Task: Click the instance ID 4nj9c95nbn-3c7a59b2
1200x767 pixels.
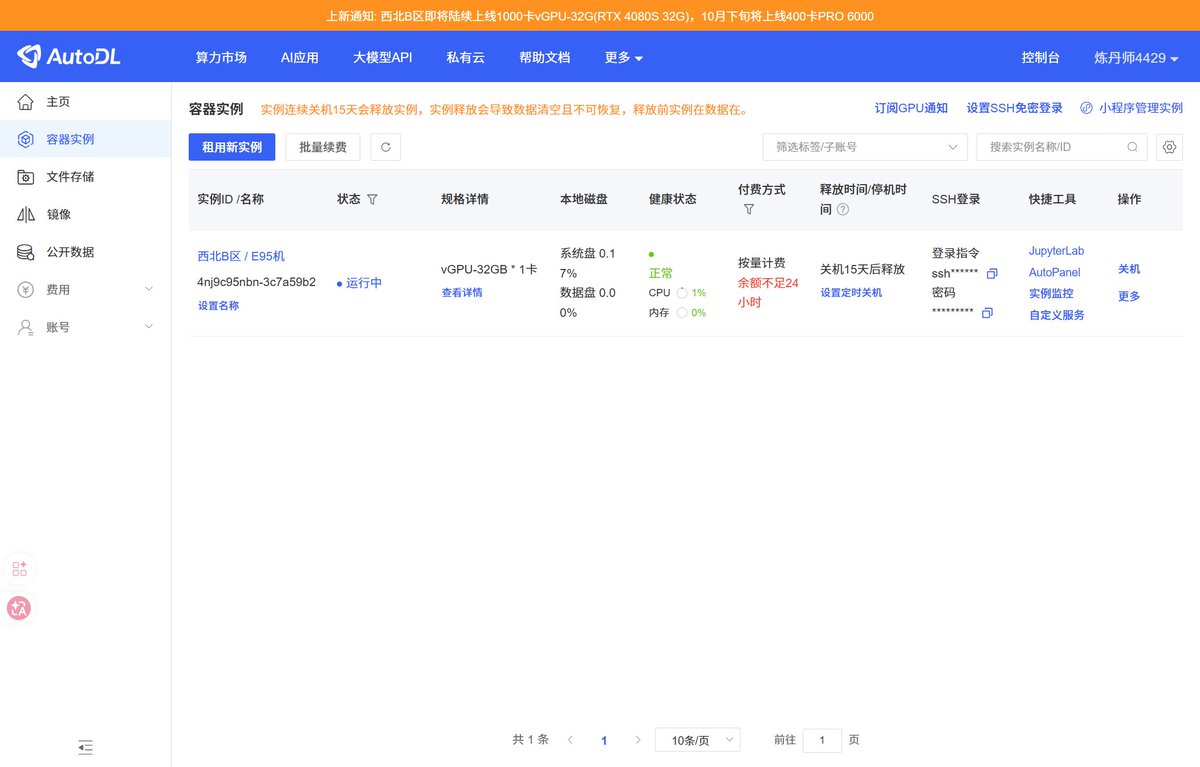Action: pos(256,282)
